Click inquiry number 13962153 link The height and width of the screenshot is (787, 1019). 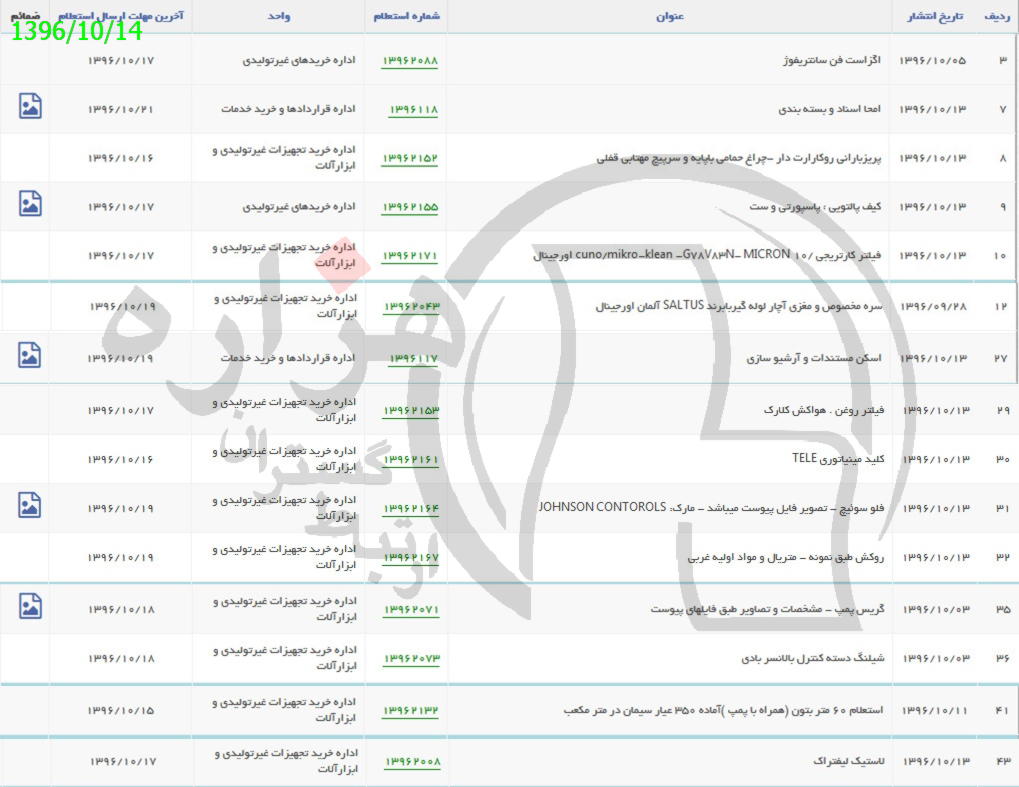click(410, 411)
